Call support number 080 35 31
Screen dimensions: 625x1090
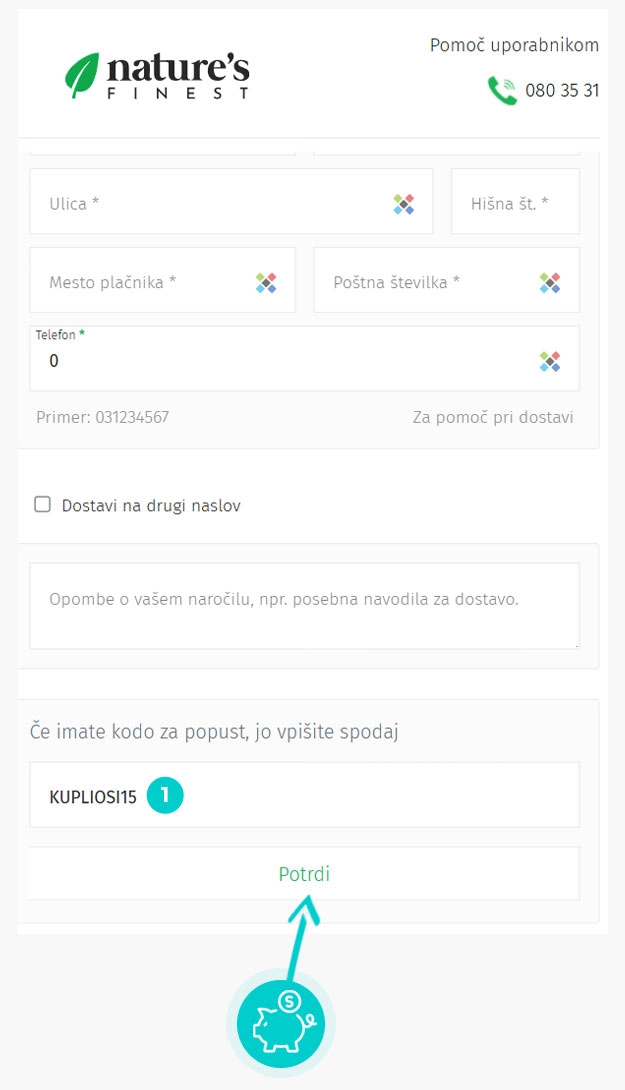point(562,90)
